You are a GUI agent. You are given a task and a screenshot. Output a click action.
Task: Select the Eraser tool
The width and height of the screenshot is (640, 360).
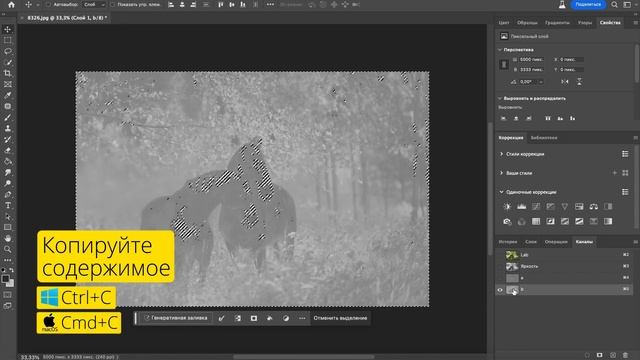[x=7, y=150]
